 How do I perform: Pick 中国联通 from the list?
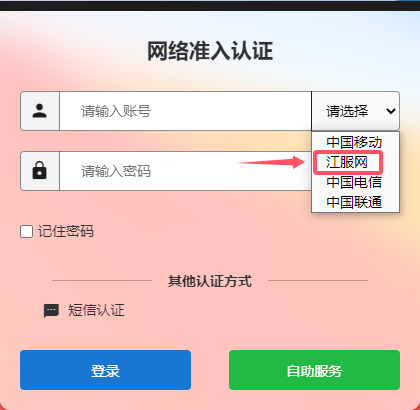pyautogui.click(x=355, y=202)
